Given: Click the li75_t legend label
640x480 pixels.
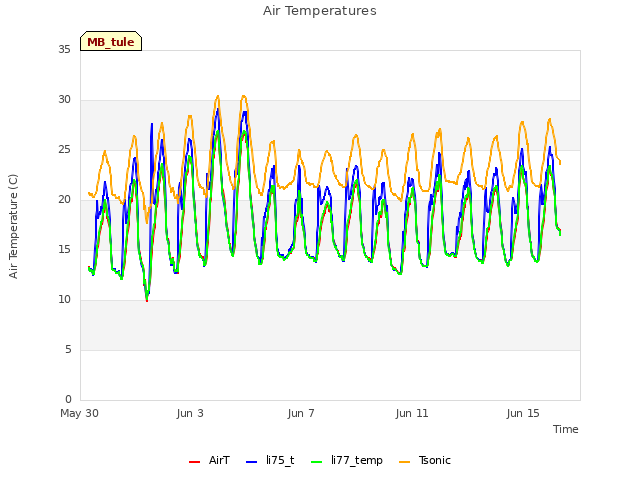Looking at the screenshot, I should click(280, 460).
